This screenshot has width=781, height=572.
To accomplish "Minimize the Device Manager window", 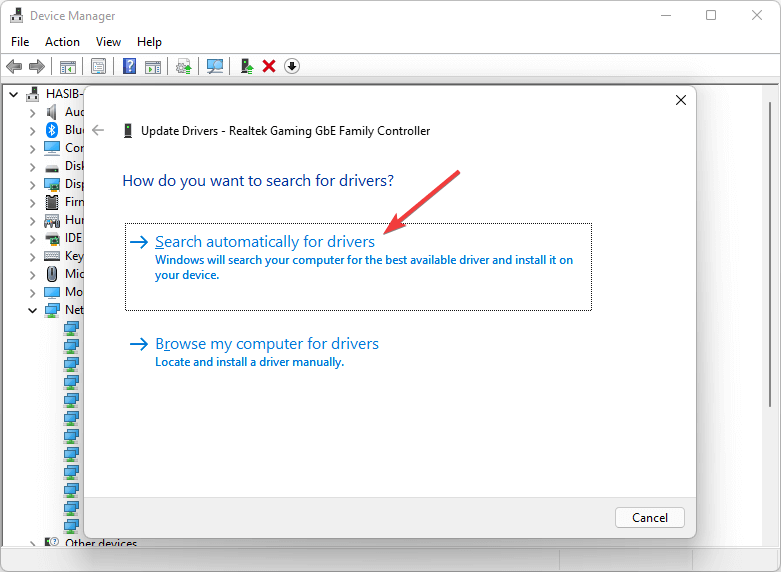I will (666, 15).
